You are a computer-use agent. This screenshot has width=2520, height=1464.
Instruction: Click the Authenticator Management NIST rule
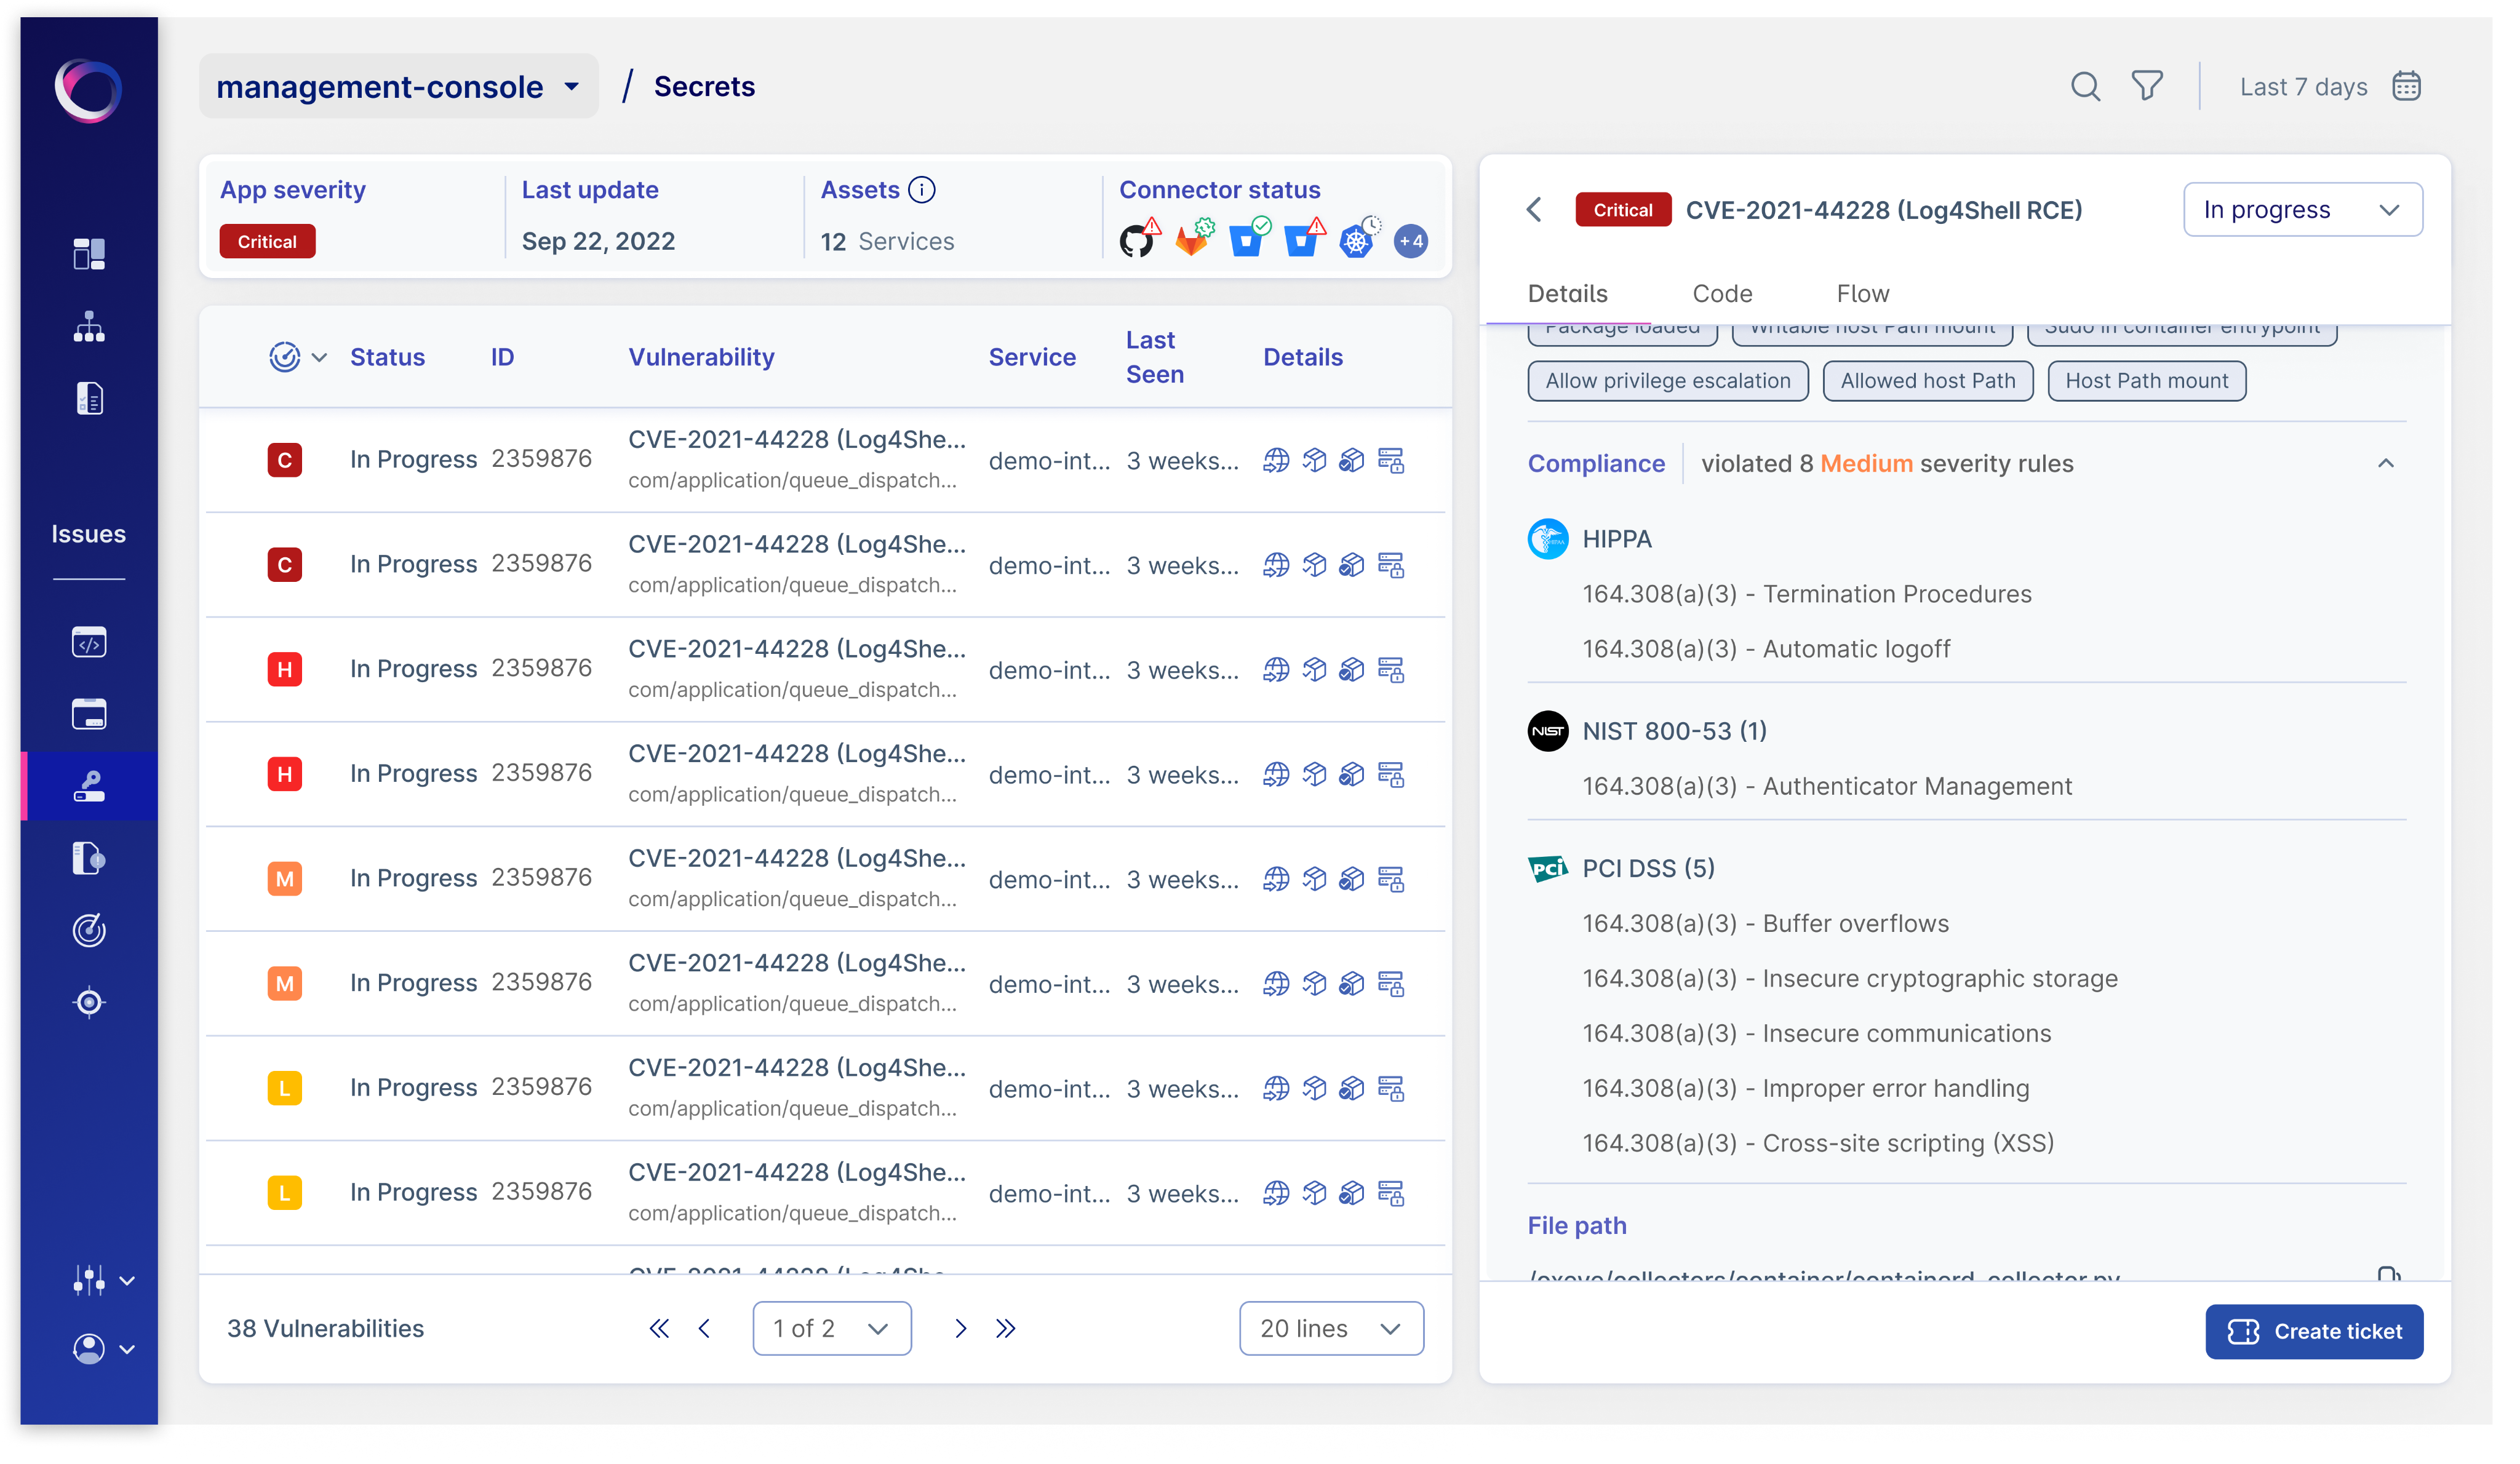[x=1826, y=786]
